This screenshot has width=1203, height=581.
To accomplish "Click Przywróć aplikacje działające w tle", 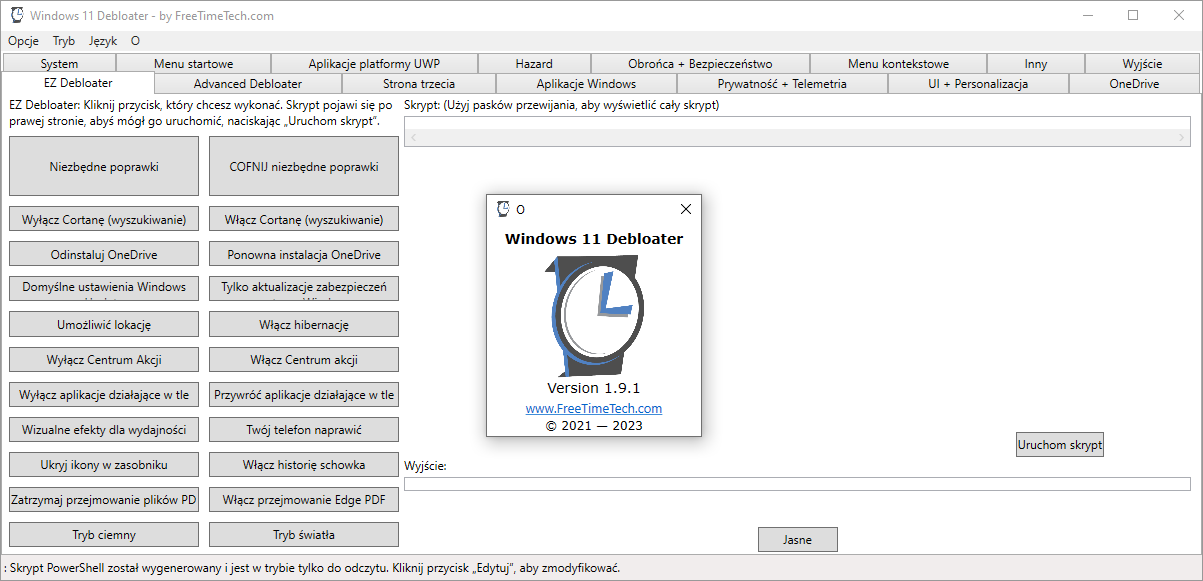I will [x=304, y=394].
